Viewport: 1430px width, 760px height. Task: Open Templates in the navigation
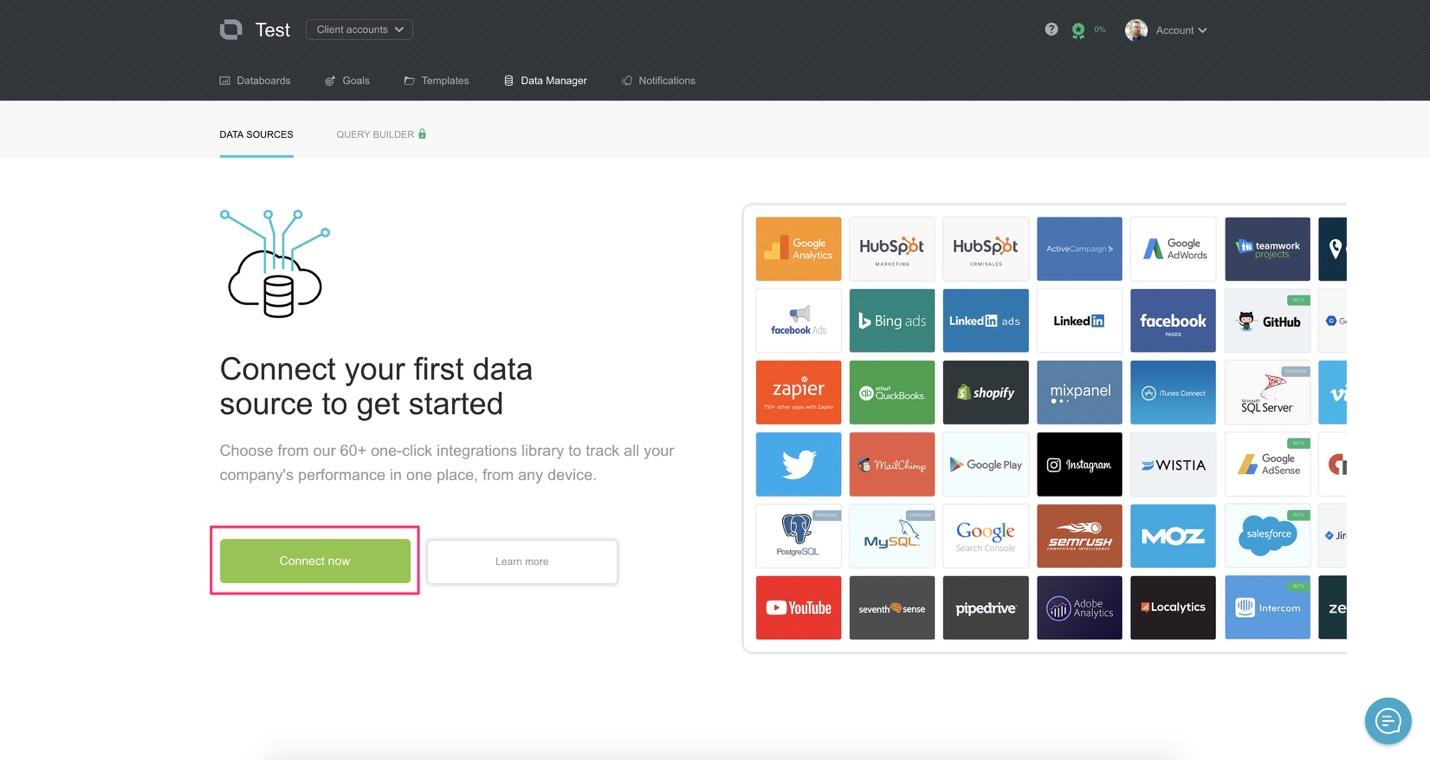click(x=436, y=81)
